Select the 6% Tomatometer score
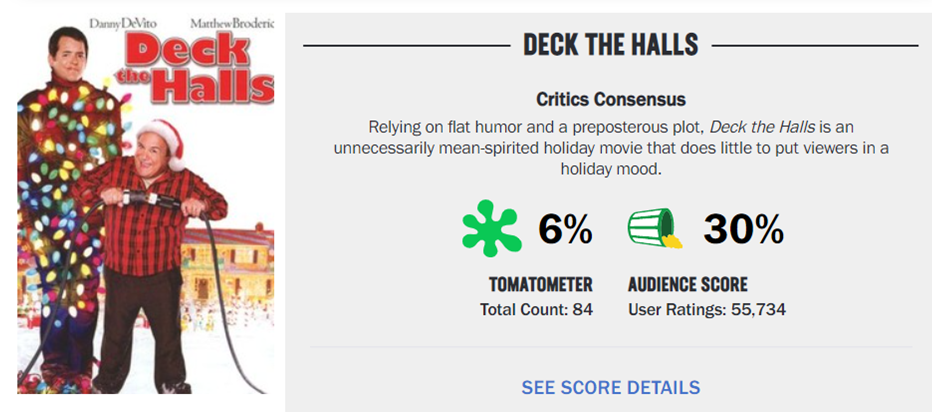 tap(565, 229)
